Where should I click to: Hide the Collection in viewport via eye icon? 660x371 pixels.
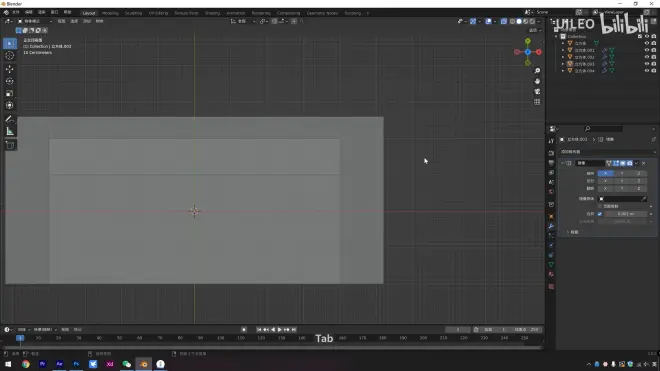[x=647, y=37]
